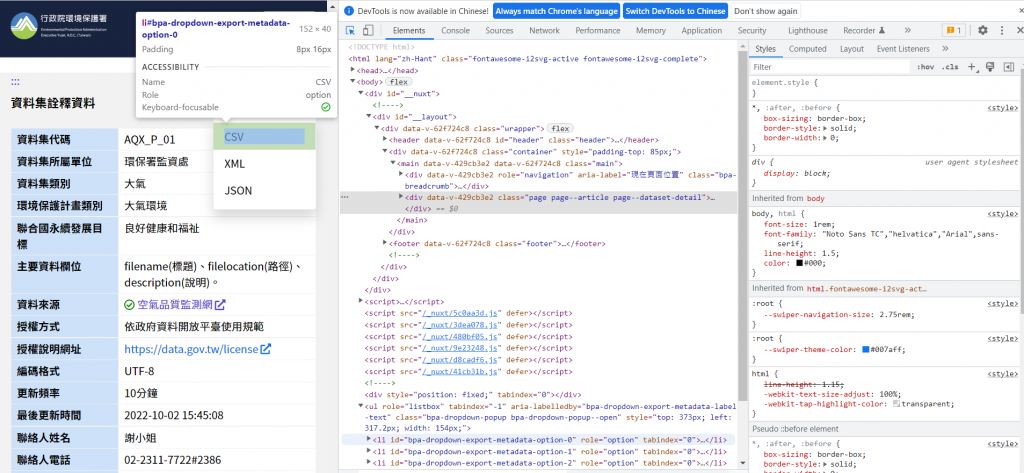
Task: Click the Keyboard-focusable green check in tooltip
Action: click(326, 107)
